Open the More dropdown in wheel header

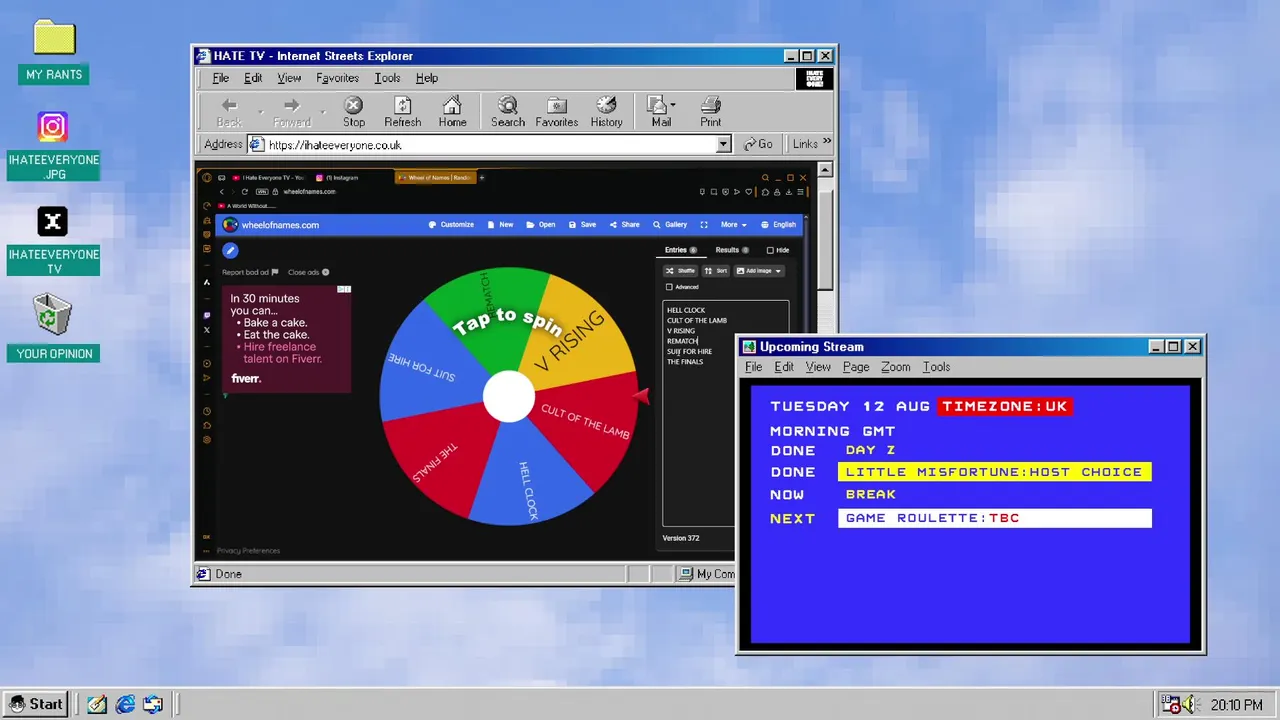[733, 225]
